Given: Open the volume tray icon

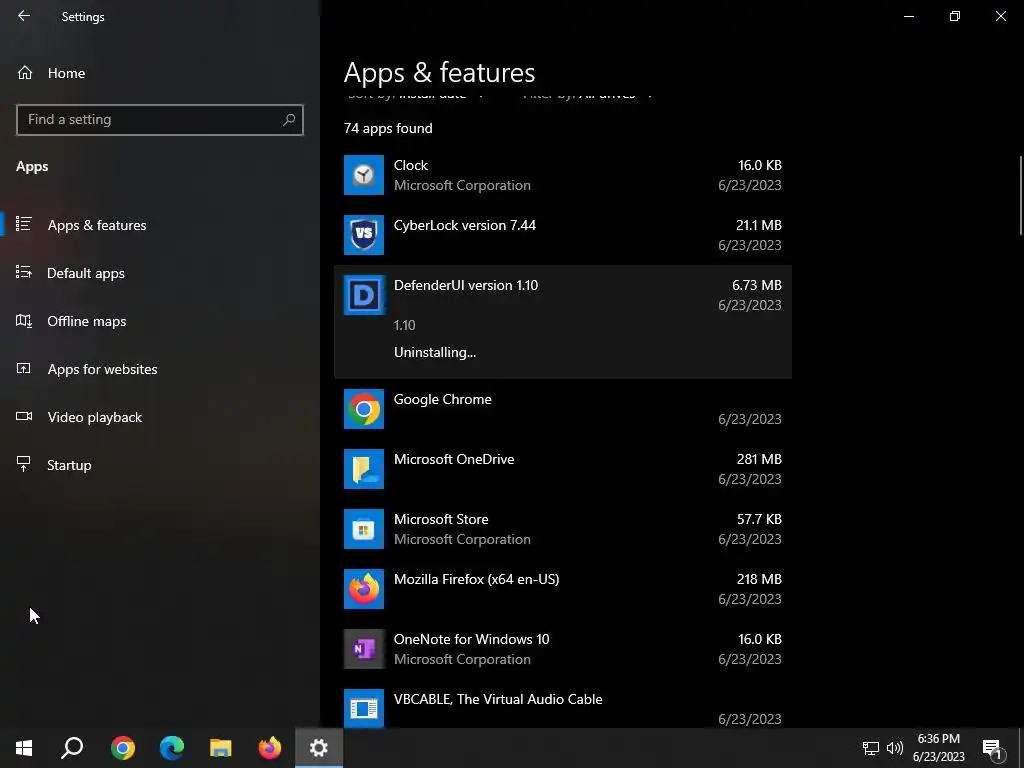Looking at the screenshot, I should 895,748.
